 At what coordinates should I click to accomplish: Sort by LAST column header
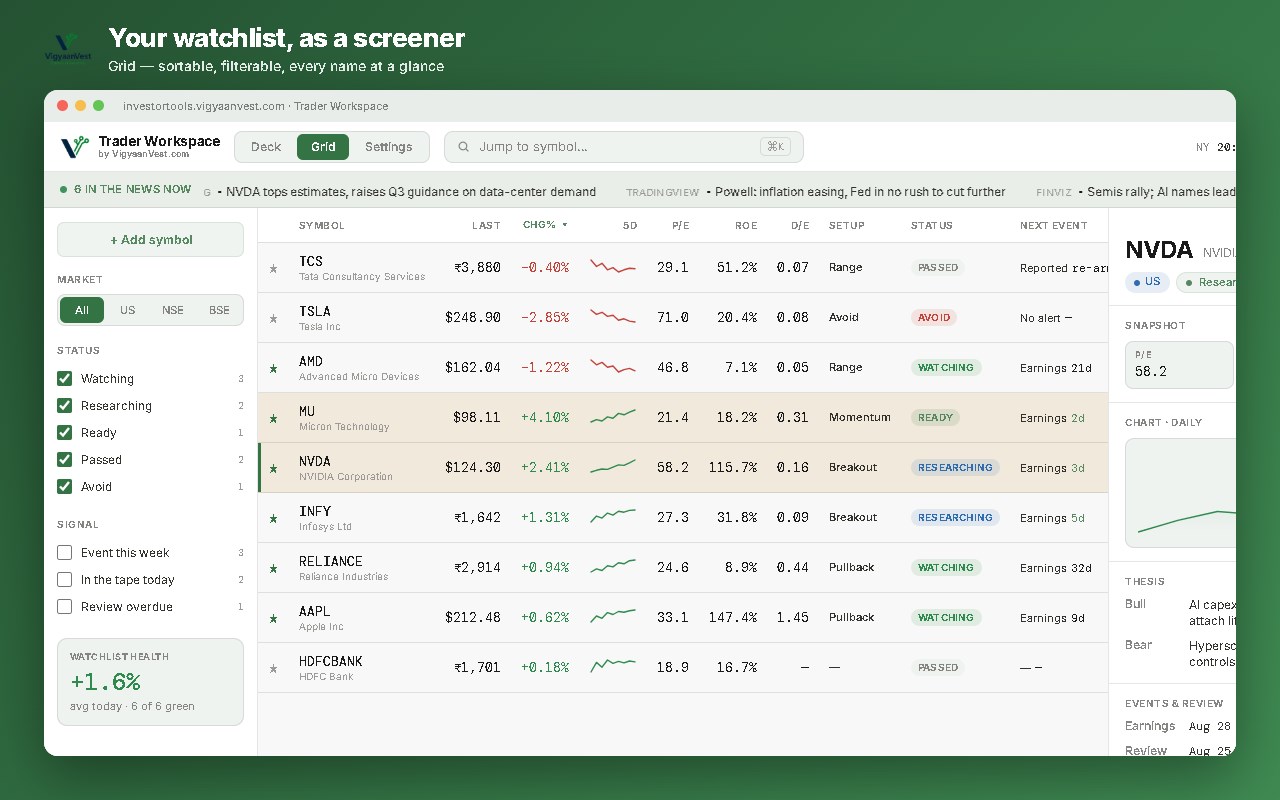click(486, 225)
